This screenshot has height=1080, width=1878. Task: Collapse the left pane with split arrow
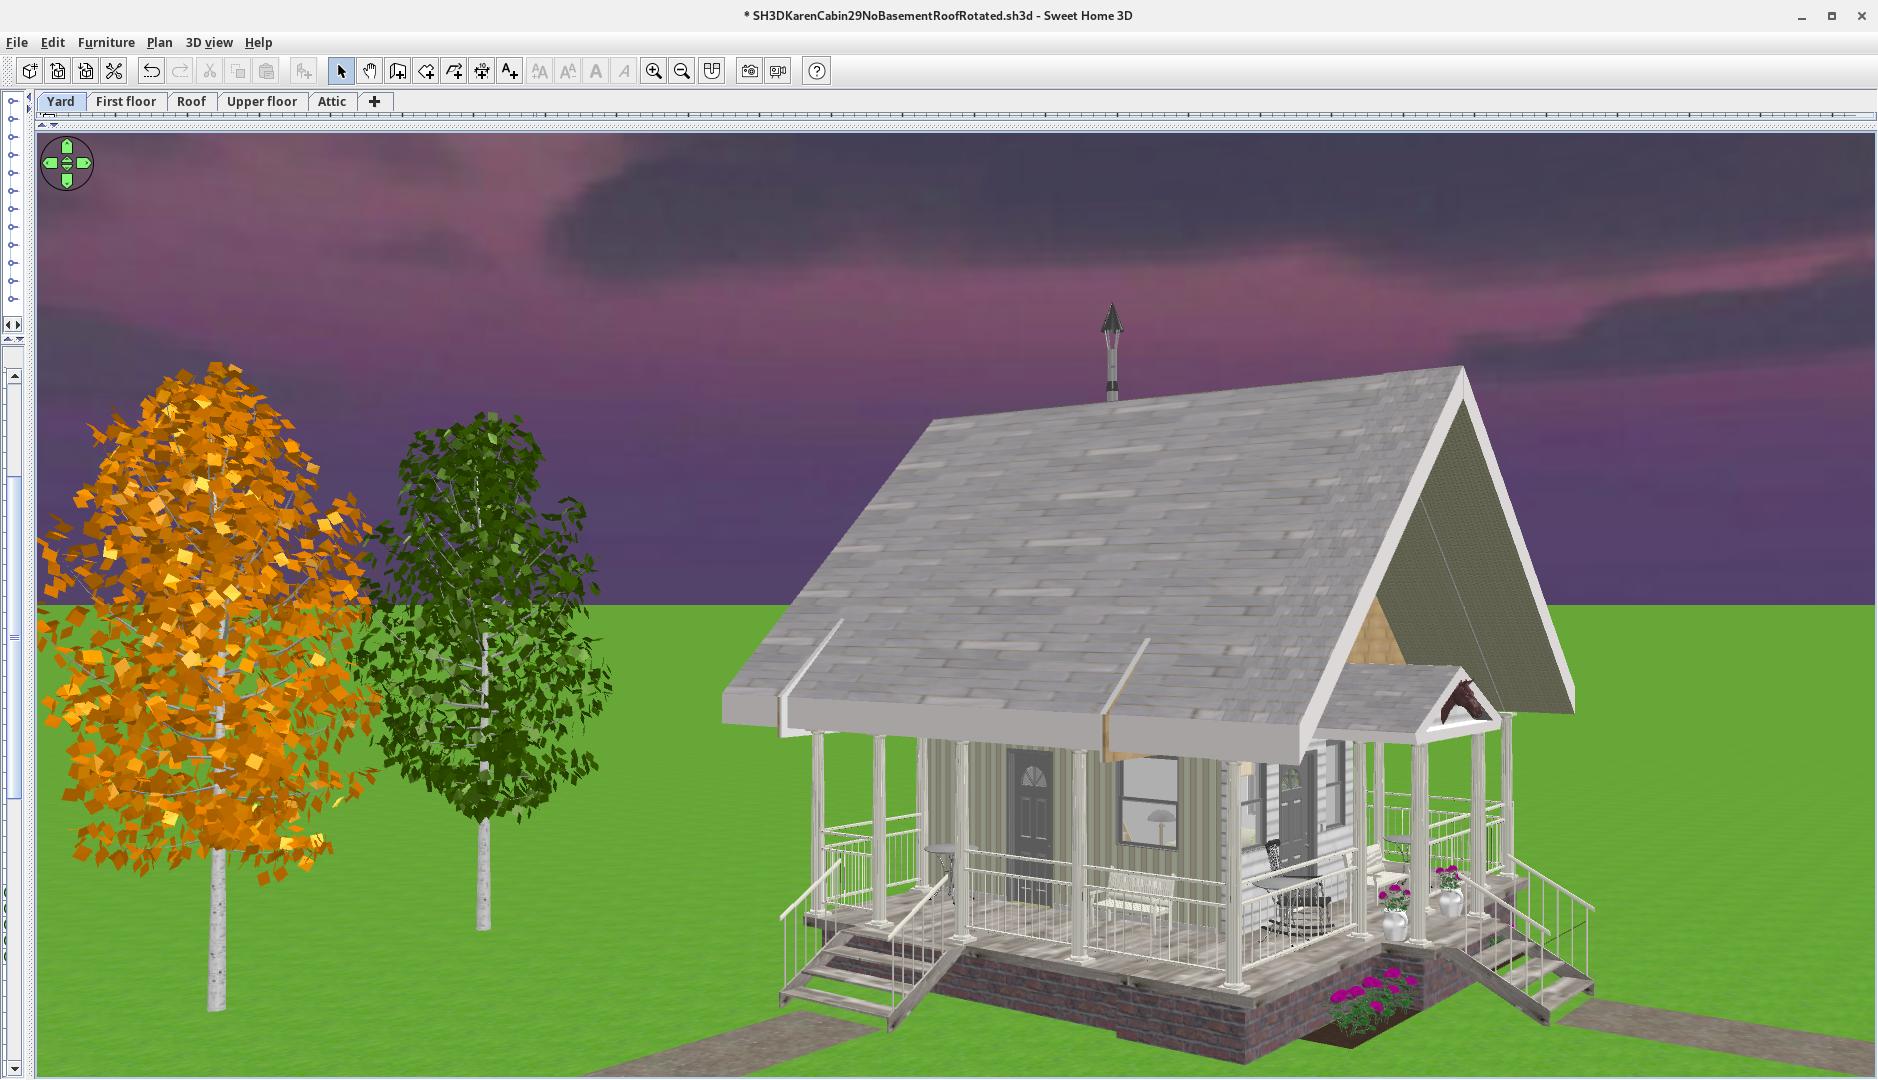coord(9,324)
